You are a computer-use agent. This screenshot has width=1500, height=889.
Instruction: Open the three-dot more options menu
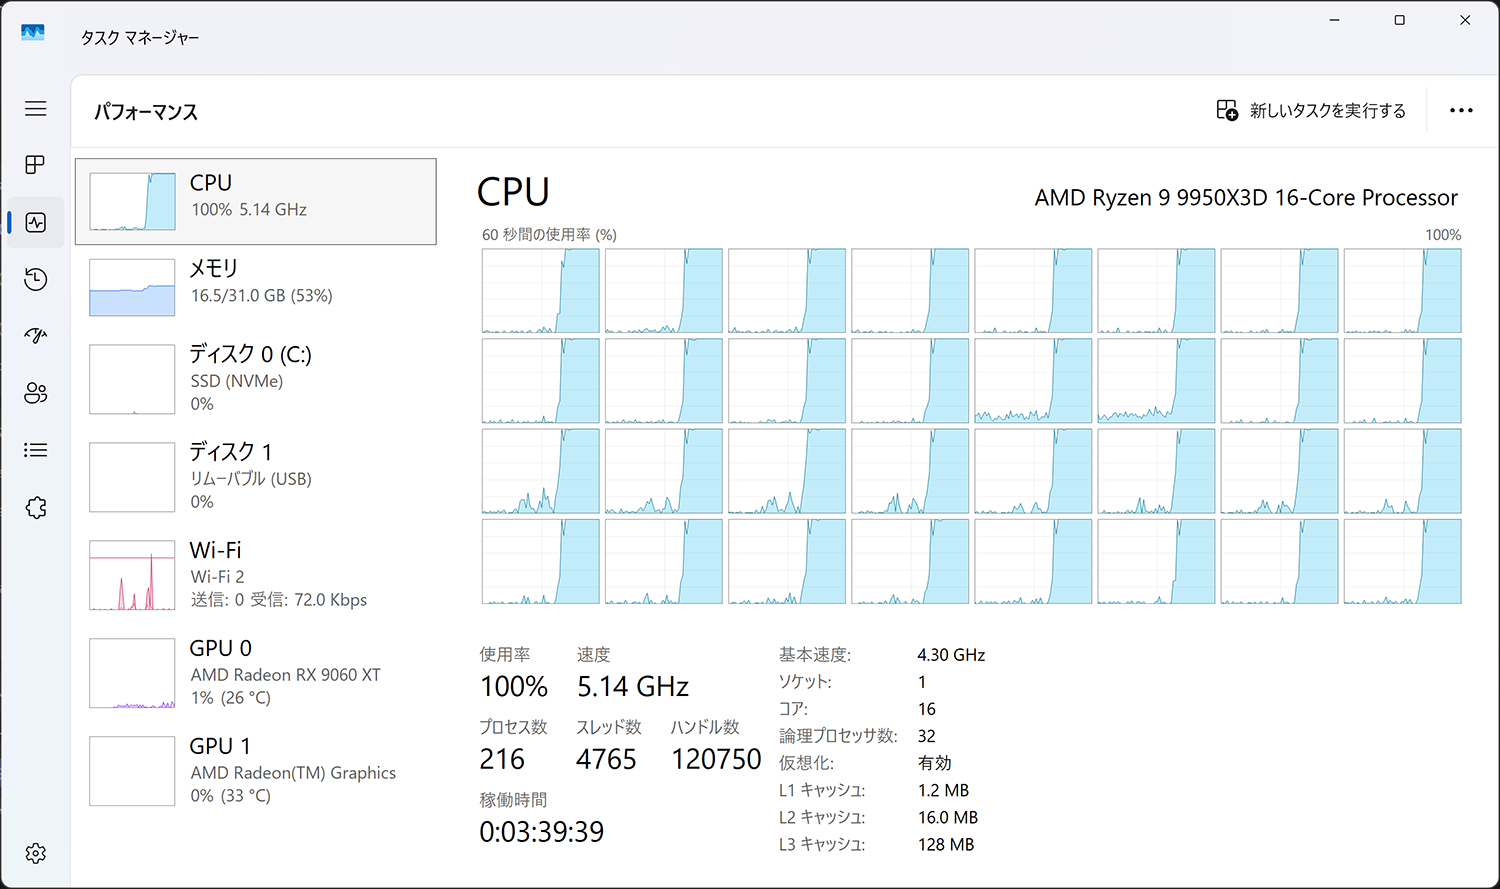[x=1461, y=110]
